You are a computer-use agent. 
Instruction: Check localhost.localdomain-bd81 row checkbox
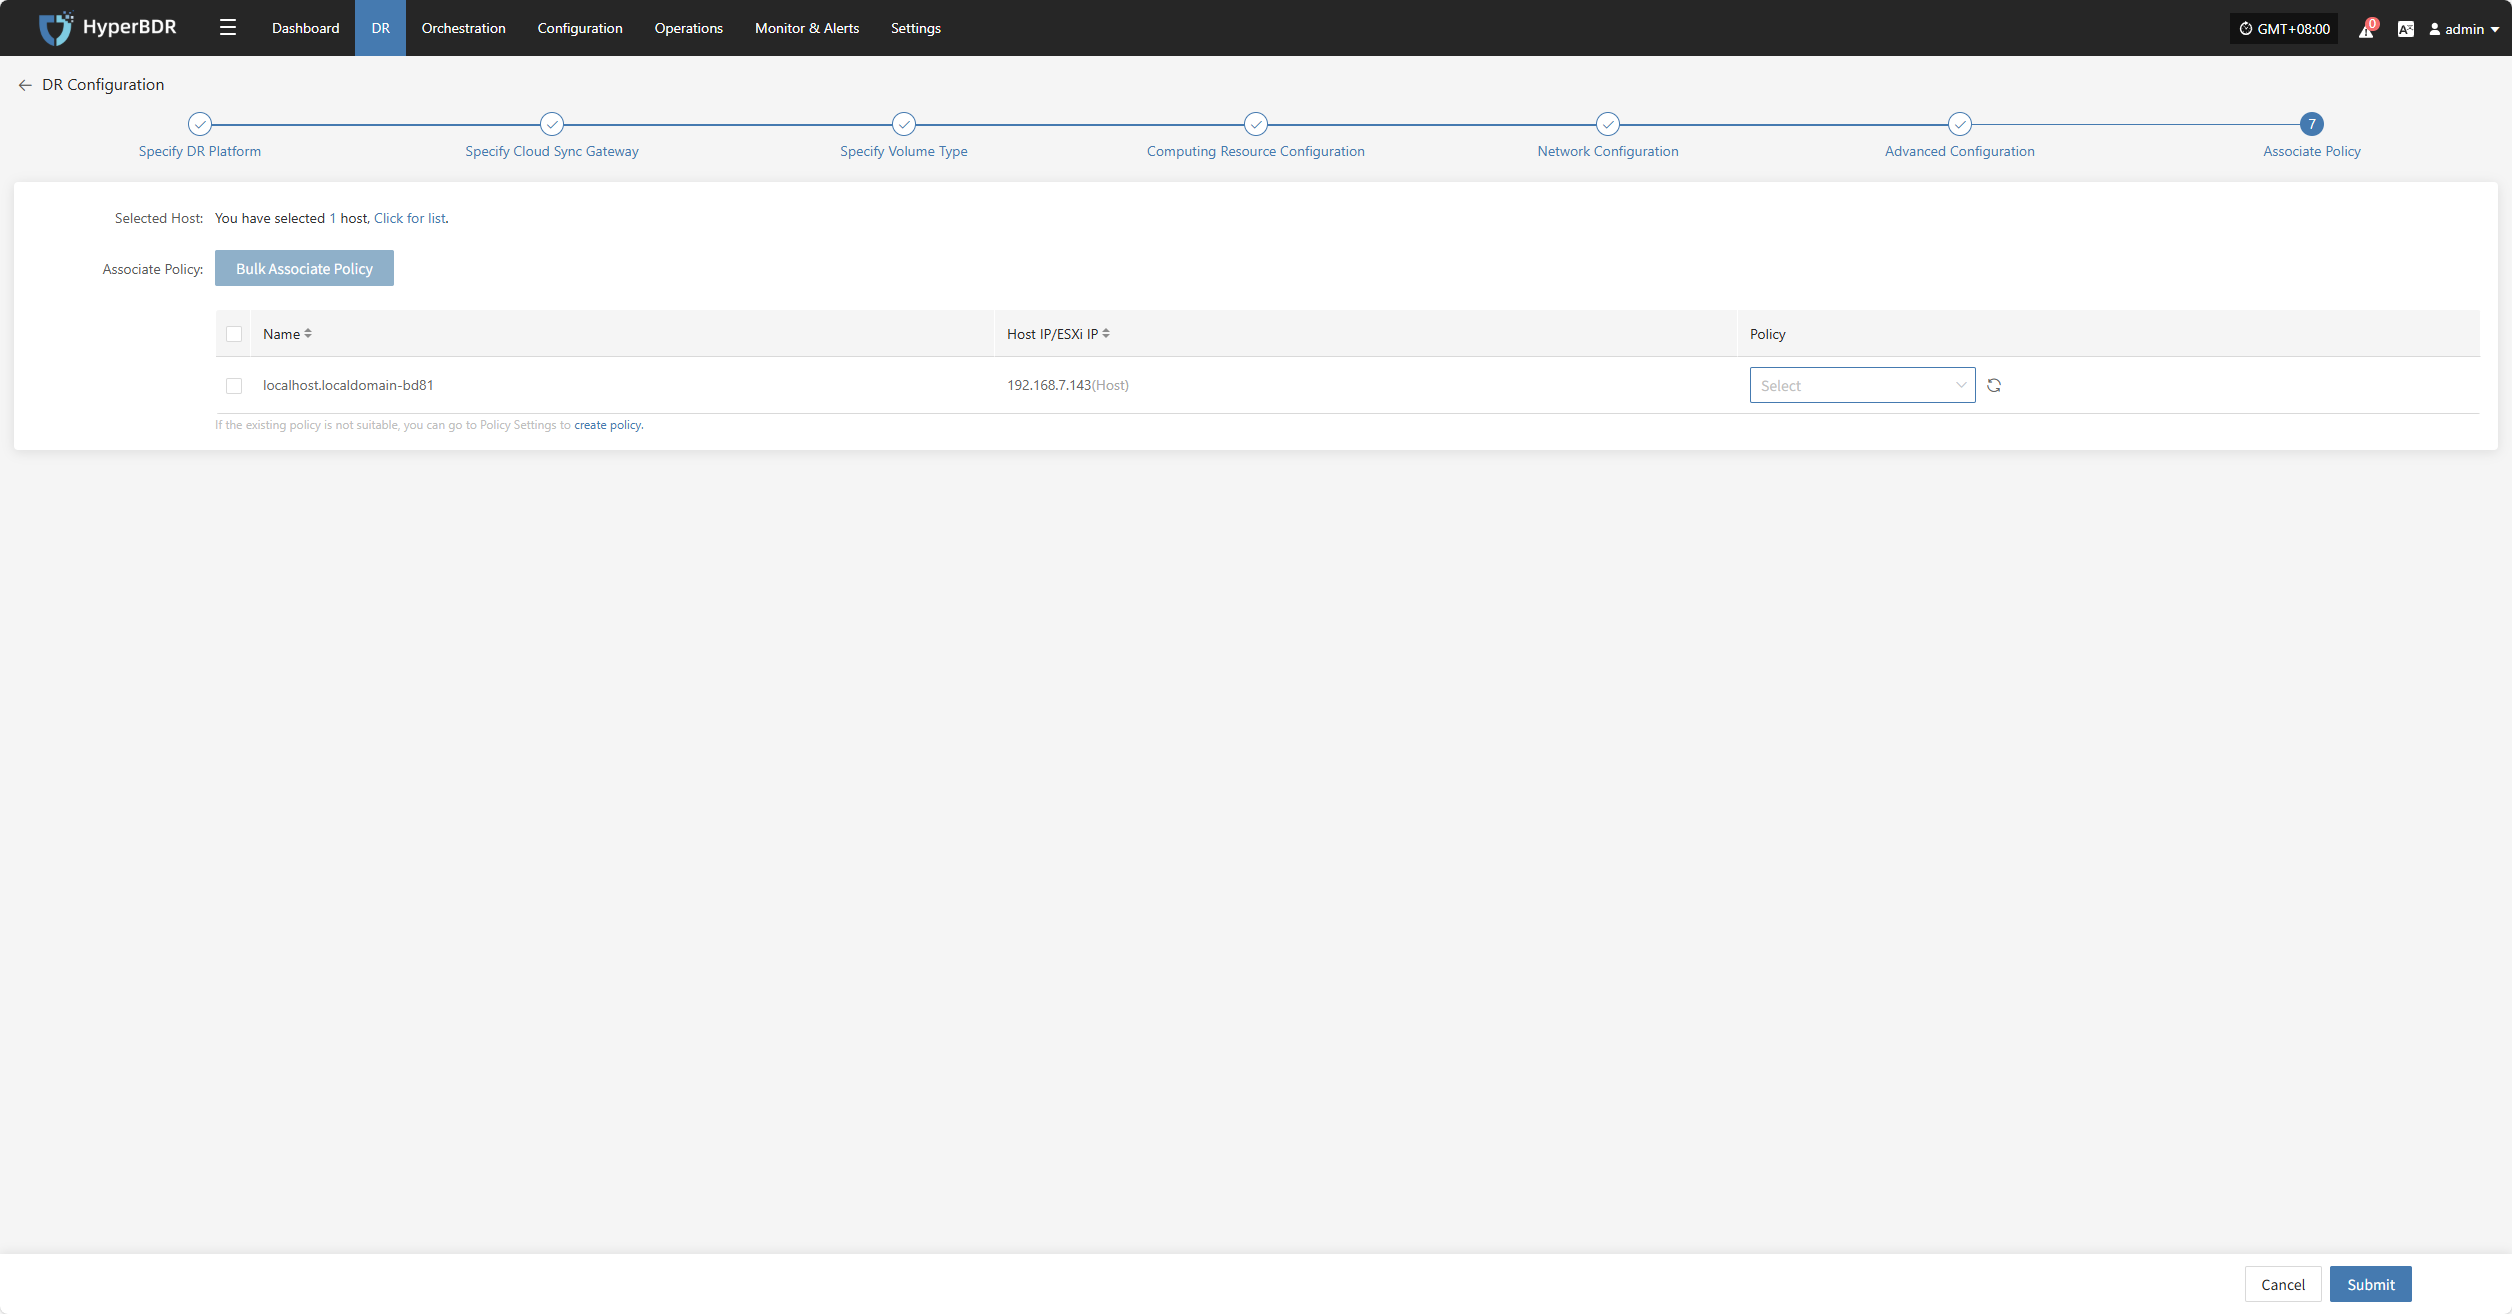point(234,385)
